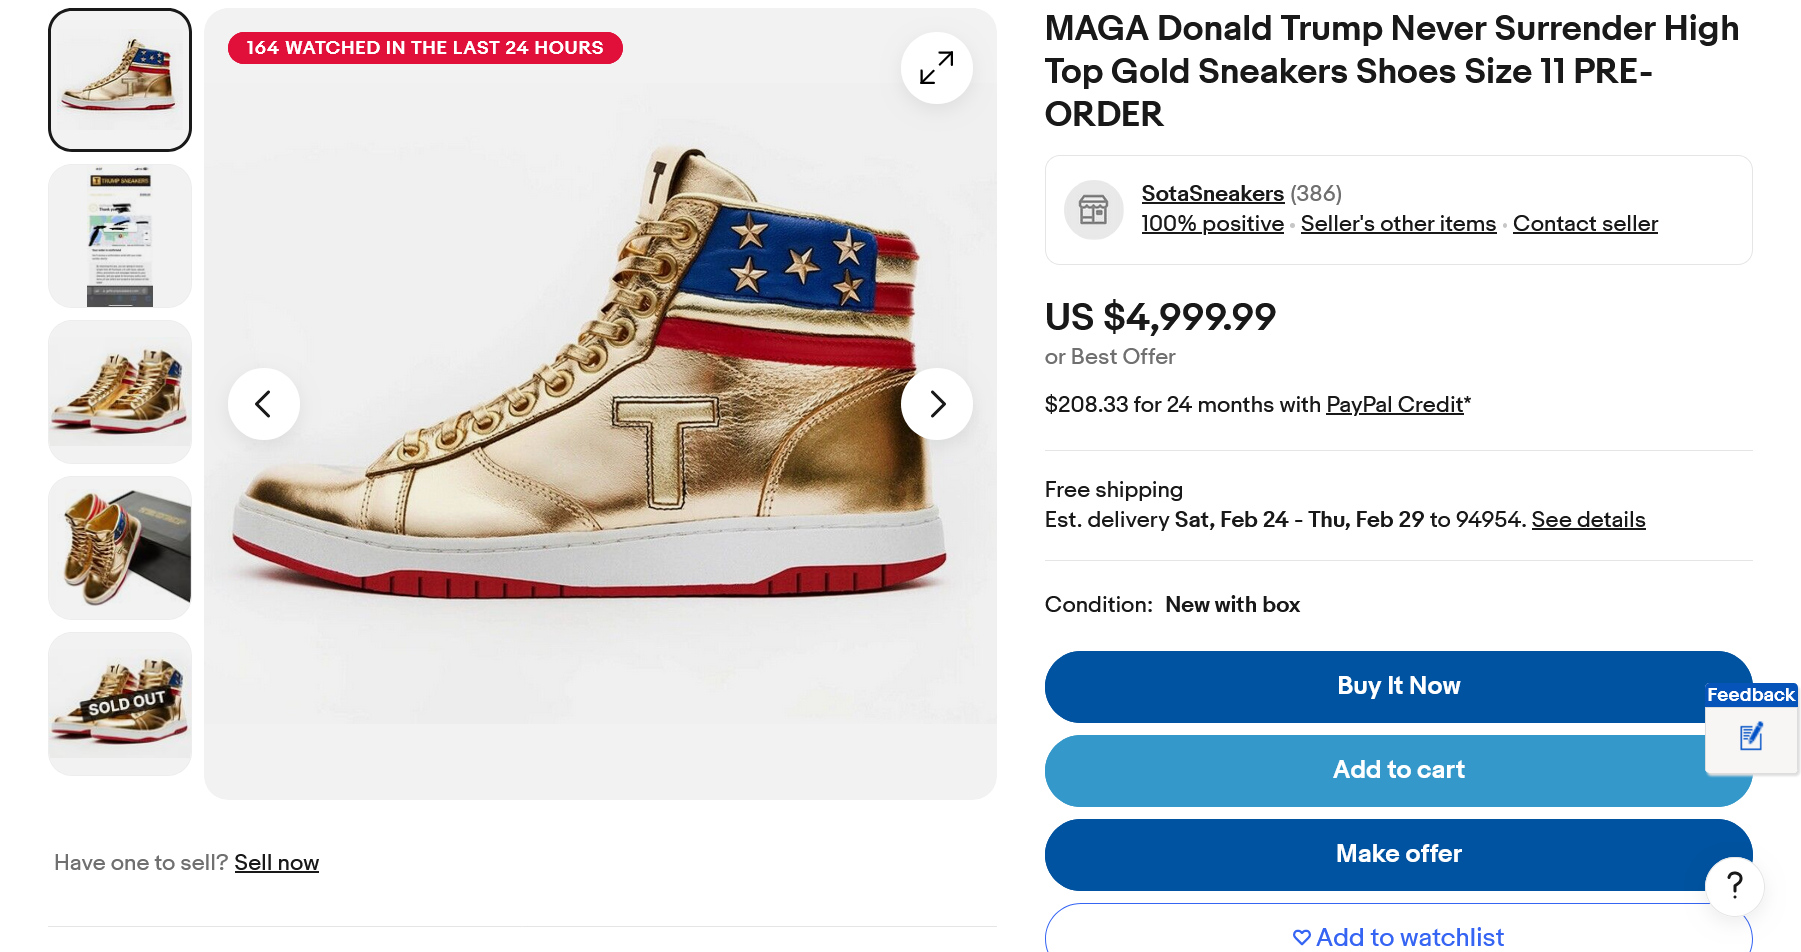The image size is (1801, 952).
Task: Open the SOLD OUT sneakers thumbnail
Action: click(120, 704)
